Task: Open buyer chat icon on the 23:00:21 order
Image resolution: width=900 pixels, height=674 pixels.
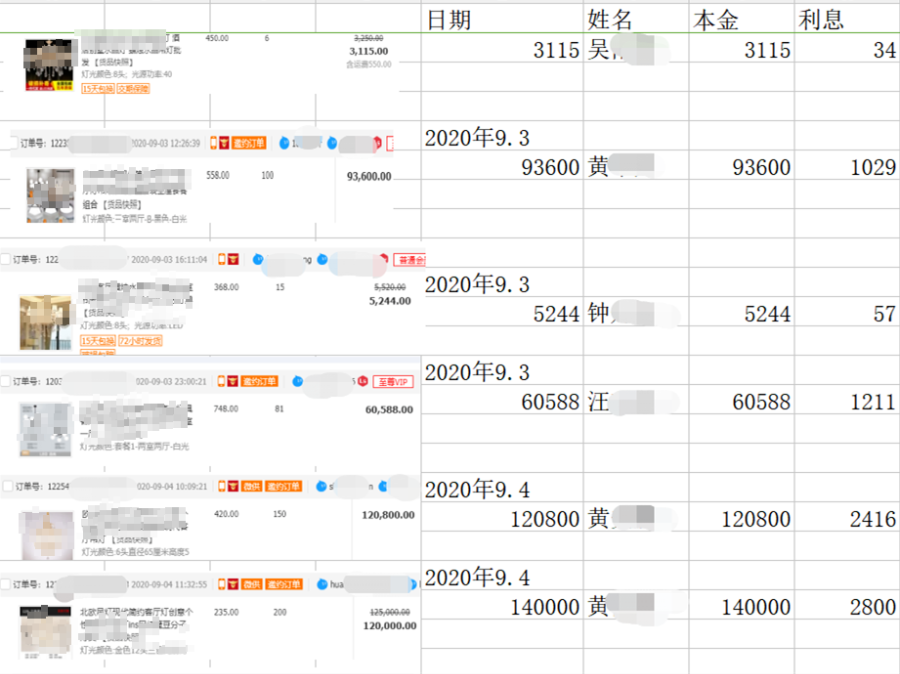Action: 298,381
